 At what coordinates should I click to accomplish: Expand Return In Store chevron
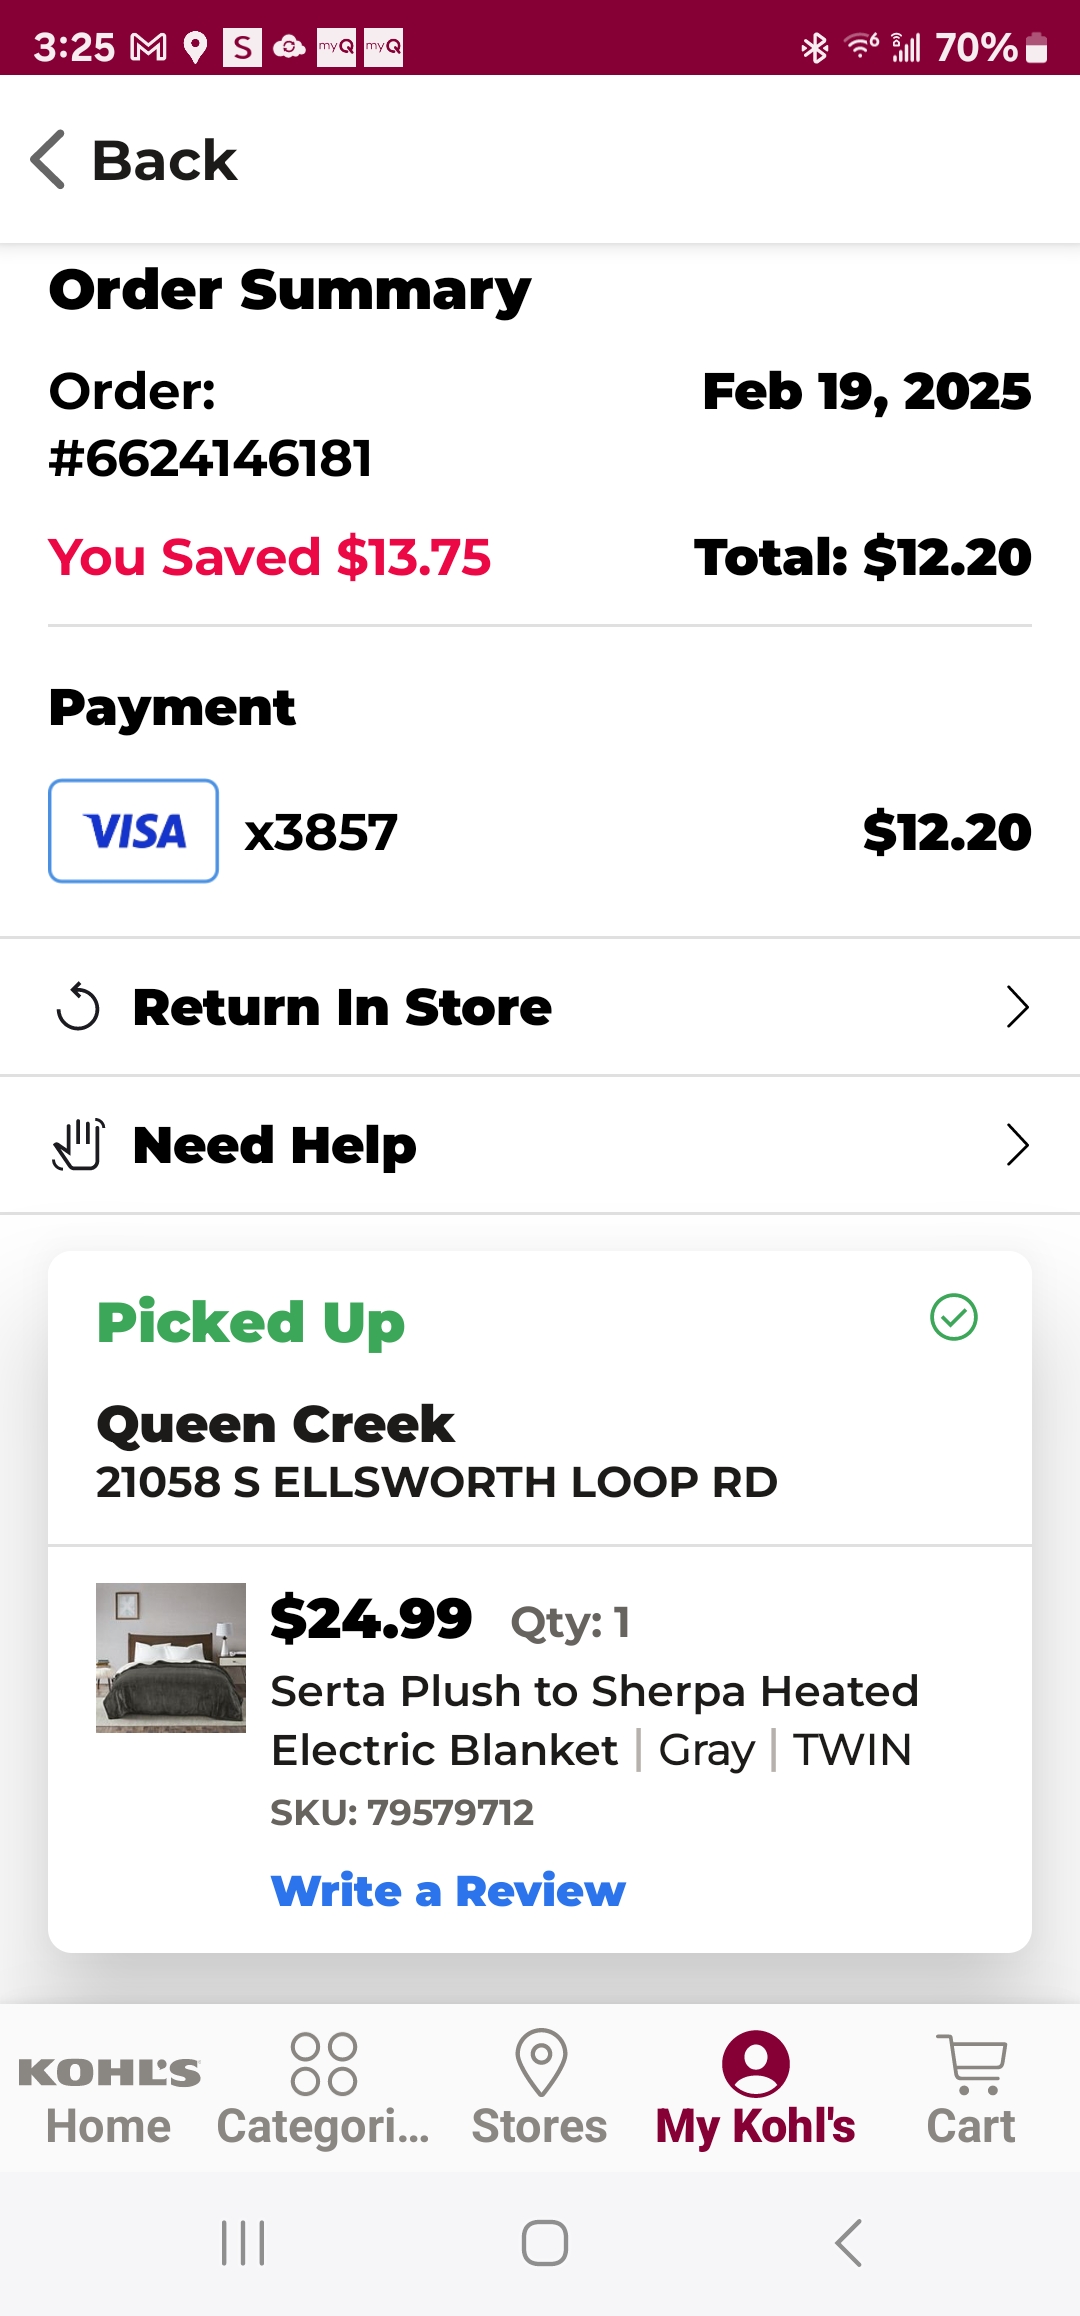[1017, 1007]
